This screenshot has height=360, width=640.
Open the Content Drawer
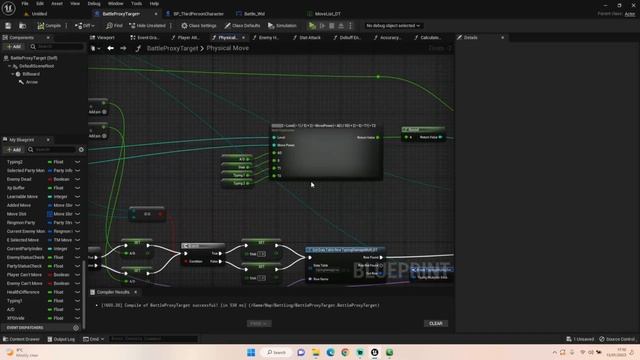[21, 339]
